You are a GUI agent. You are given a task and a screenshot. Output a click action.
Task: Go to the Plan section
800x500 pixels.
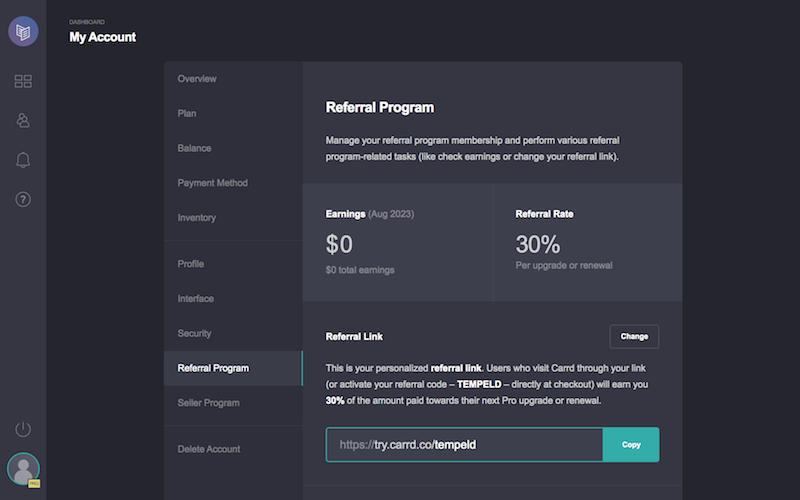coord(187,113)
